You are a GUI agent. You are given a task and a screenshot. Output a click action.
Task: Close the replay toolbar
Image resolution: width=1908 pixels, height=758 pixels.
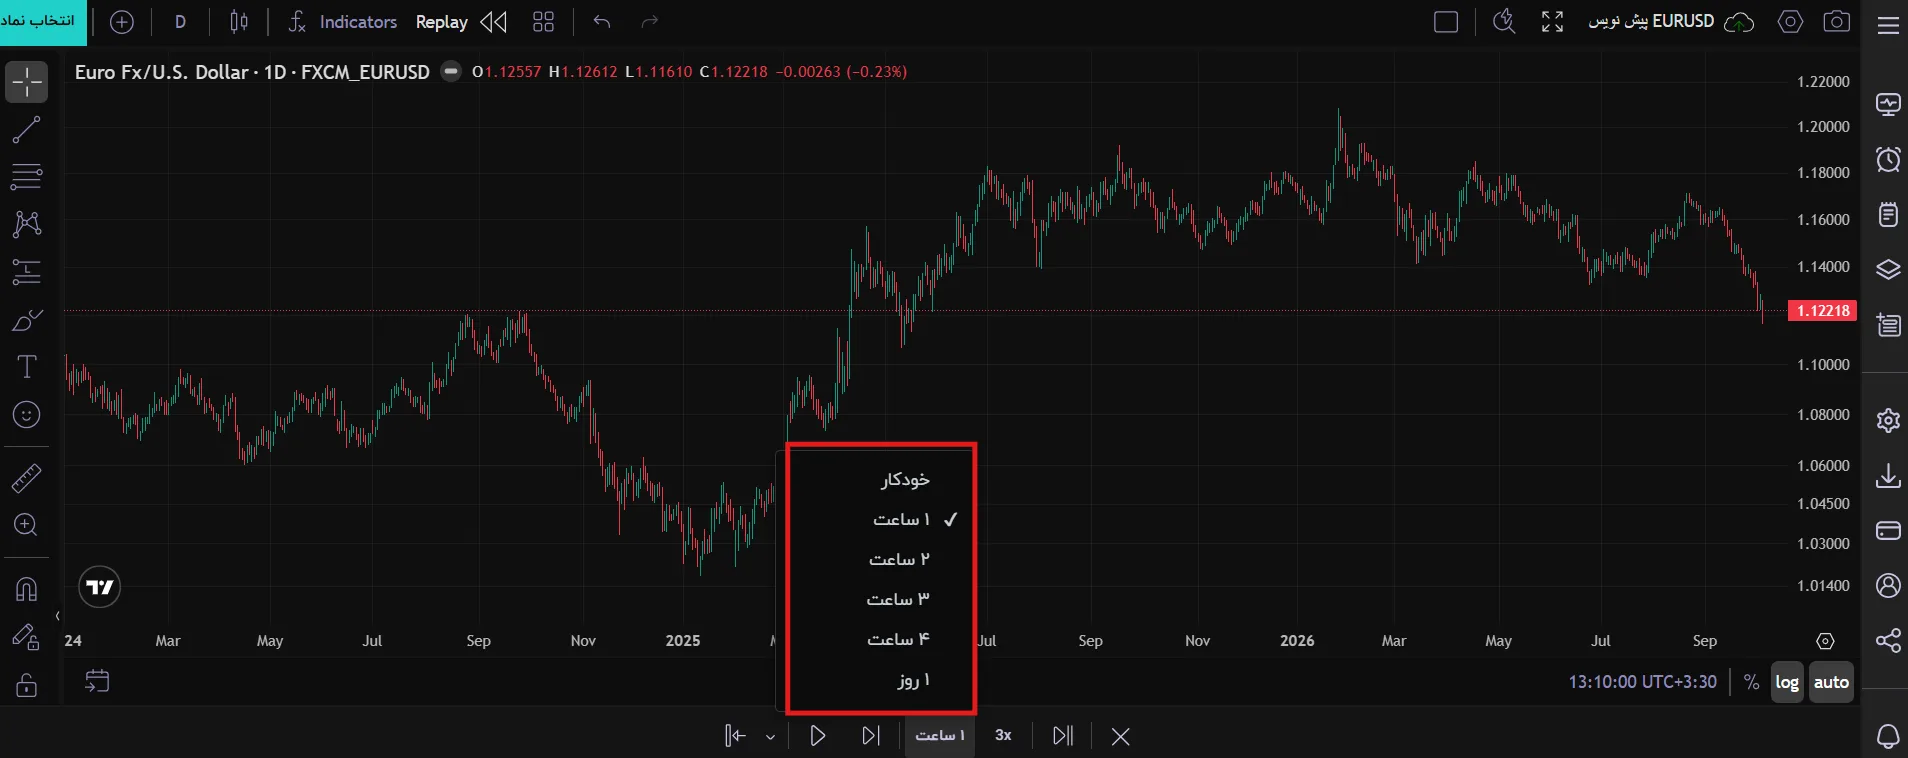[x=1121, y=736]
